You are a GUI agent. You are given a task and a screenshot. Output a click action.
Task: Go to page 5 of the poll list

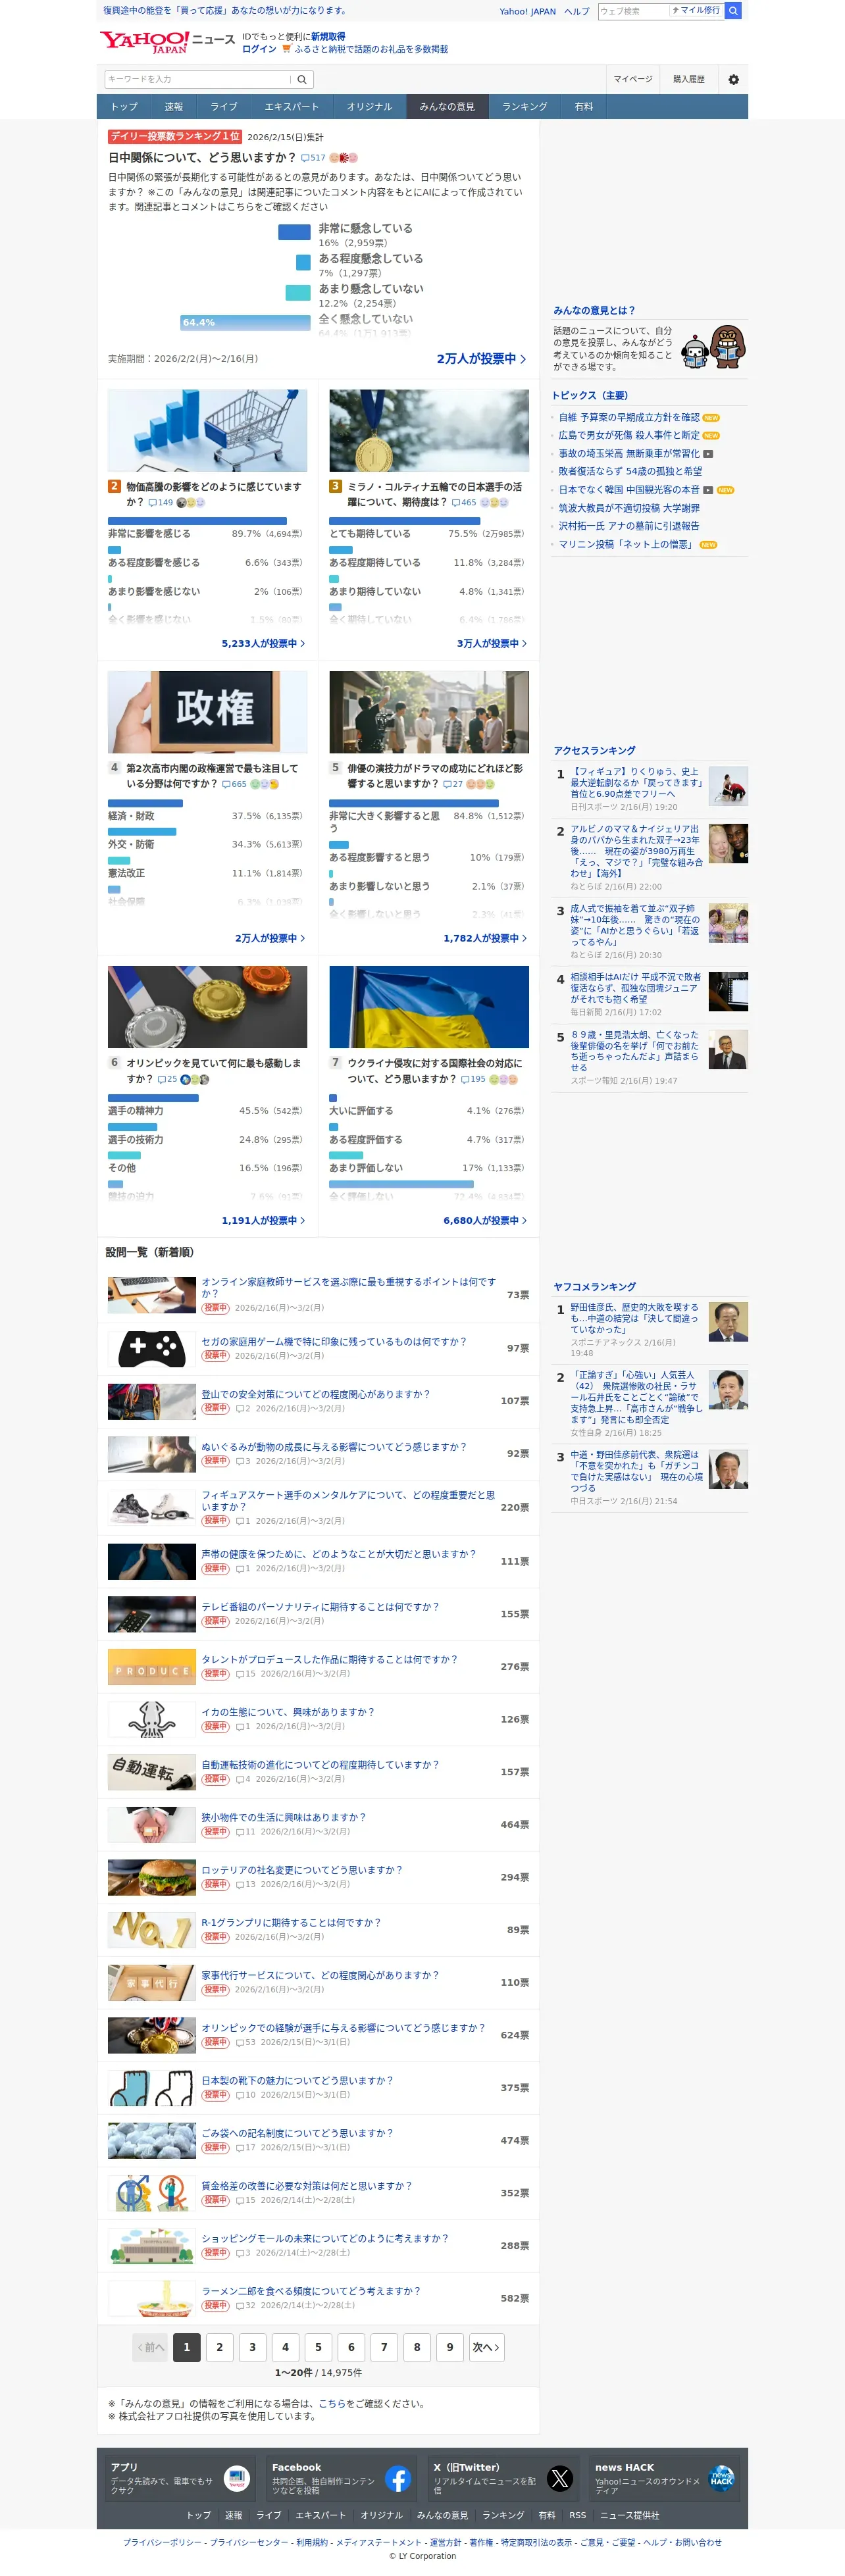(x=318, y=2348)
